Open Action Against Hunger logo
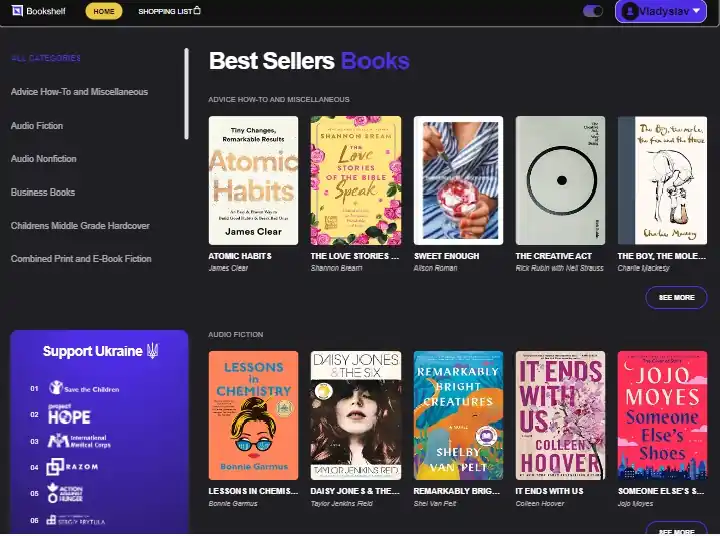 coord(65,493)
